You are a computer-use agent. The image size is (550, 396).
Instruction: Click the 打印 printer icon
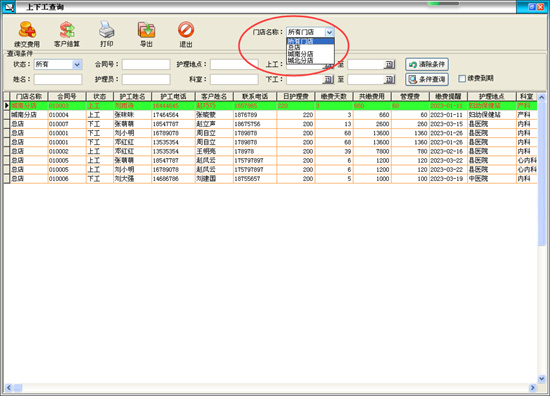(x=106, y=29)
